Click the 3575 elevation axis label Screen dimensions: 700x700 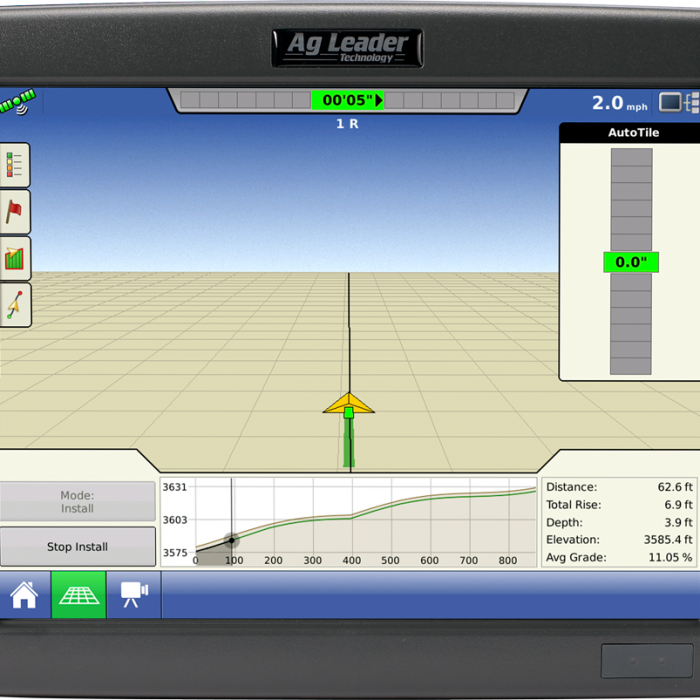coord(175,553)
